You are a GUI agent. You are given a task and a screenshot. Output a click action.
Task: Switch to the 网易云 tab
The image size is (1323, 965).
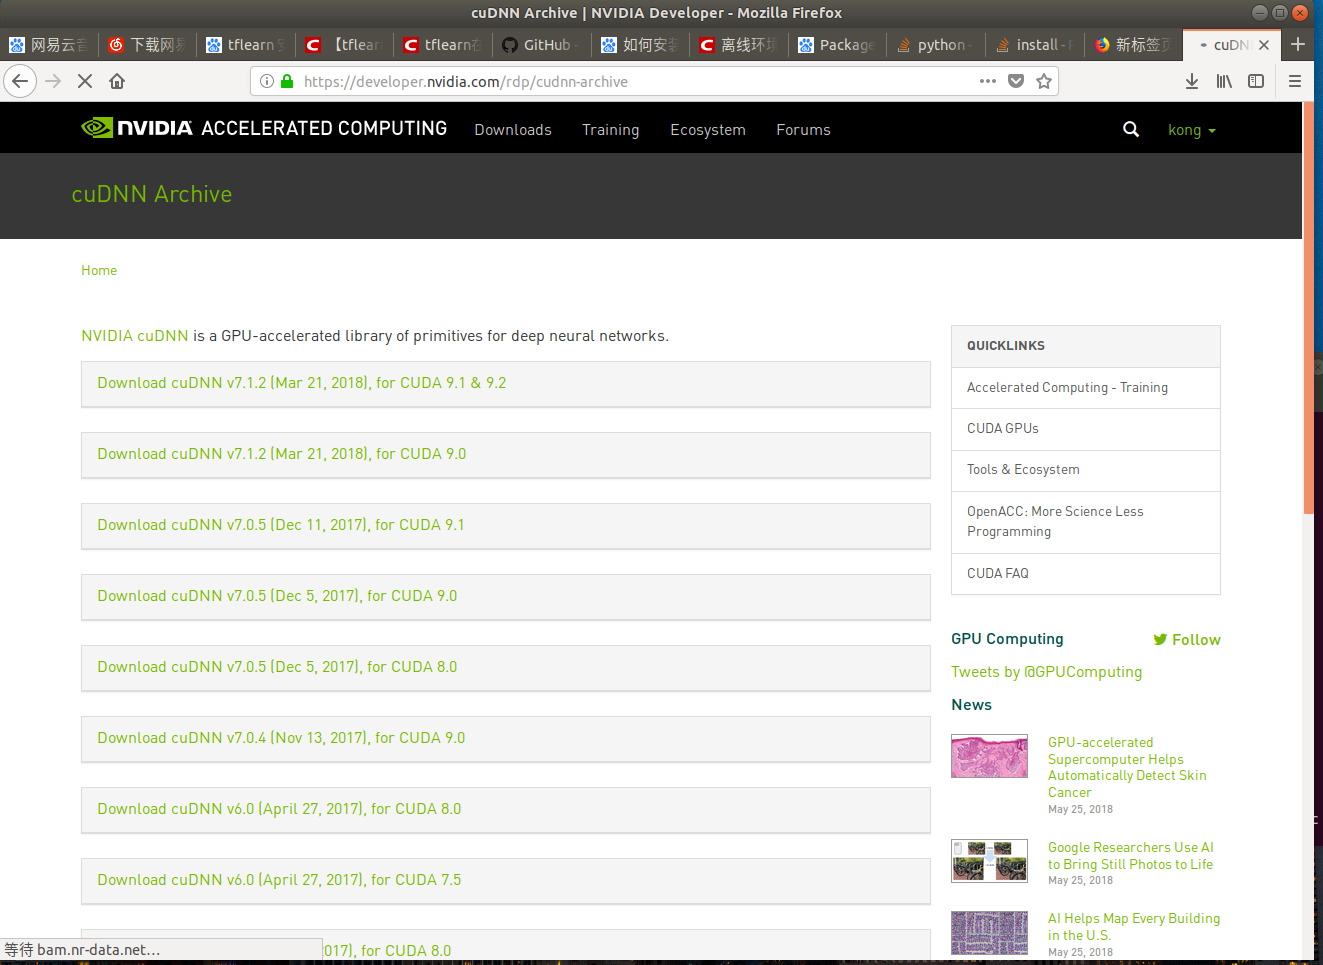coord(49,45)
